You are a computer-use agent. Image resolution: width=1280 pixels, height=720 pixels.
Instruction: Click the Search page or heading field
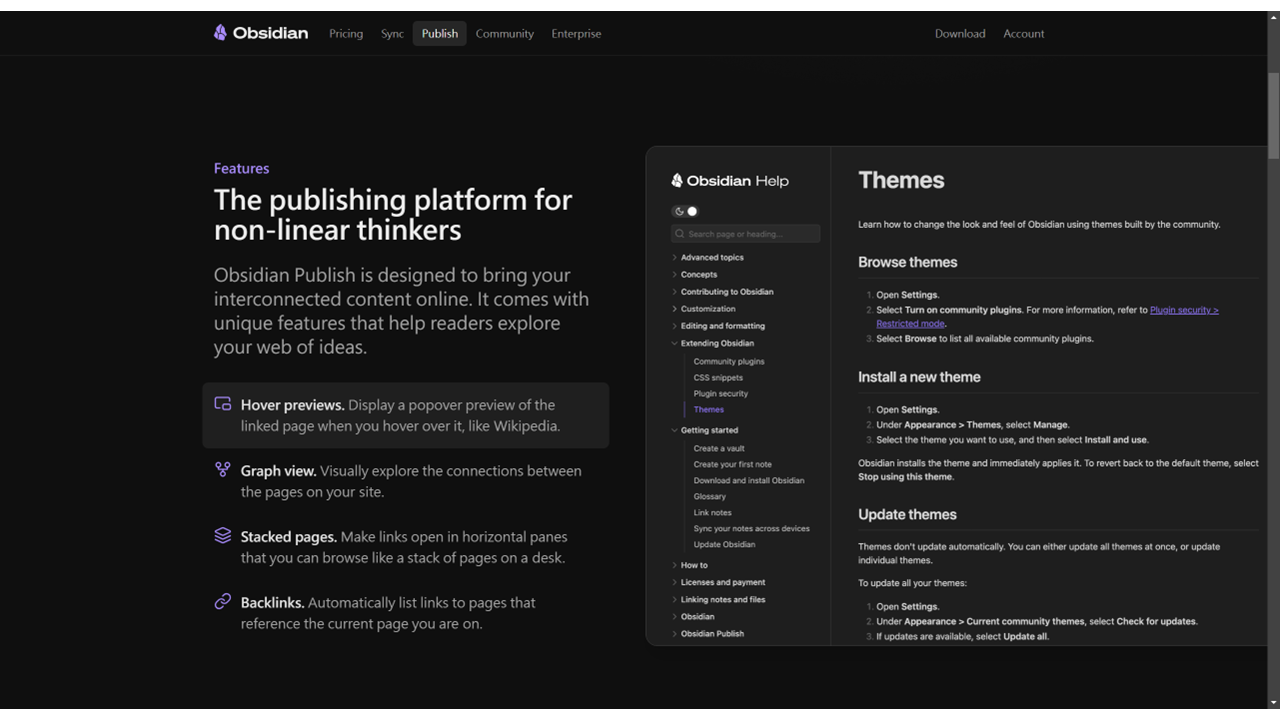click(x=750, y=234)
